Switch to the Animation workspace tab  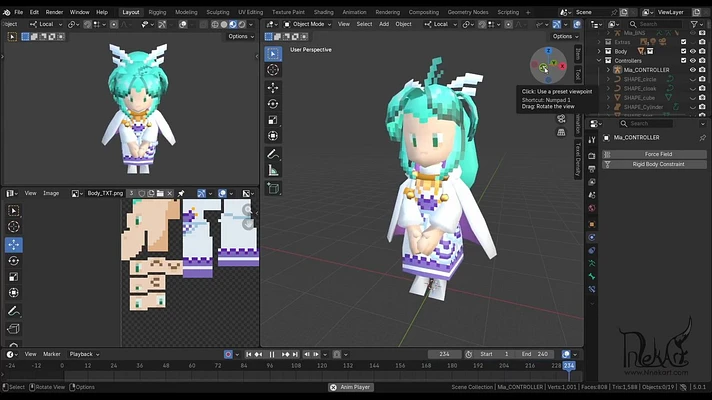coord(354,12)
